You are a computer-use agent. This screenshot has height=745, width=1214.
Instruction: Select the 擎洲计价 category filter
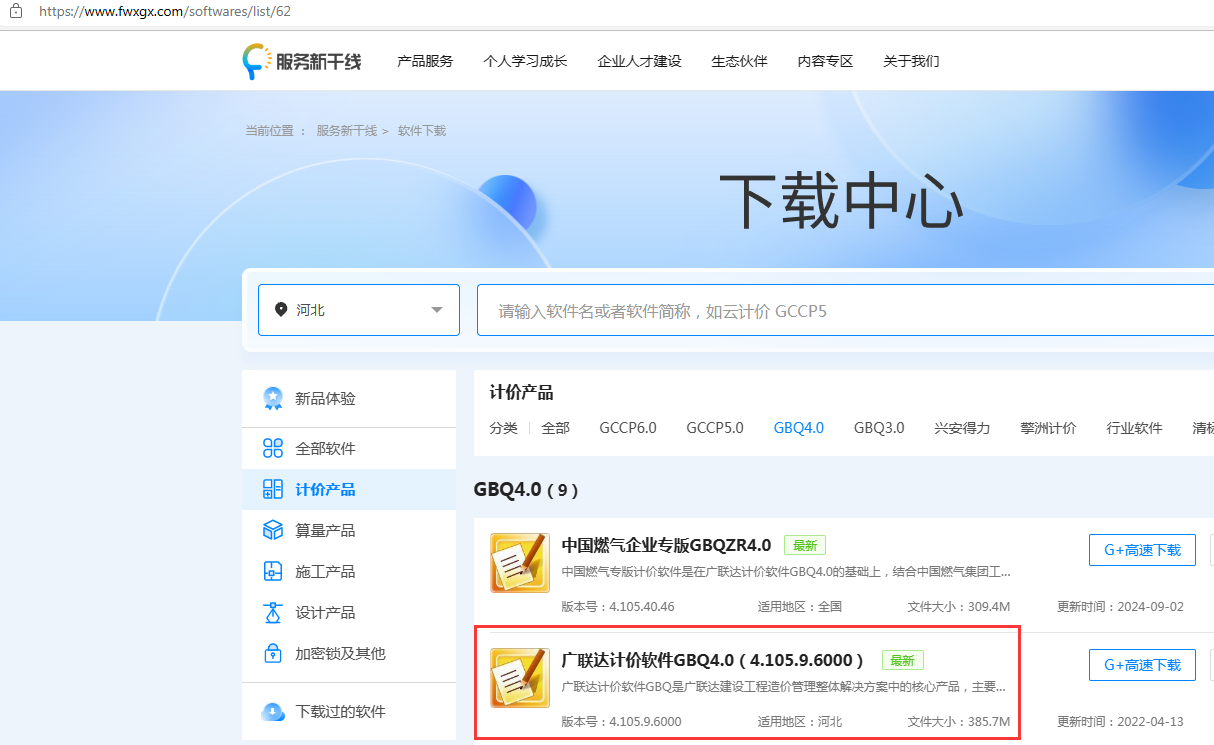tap(1048, 428)
